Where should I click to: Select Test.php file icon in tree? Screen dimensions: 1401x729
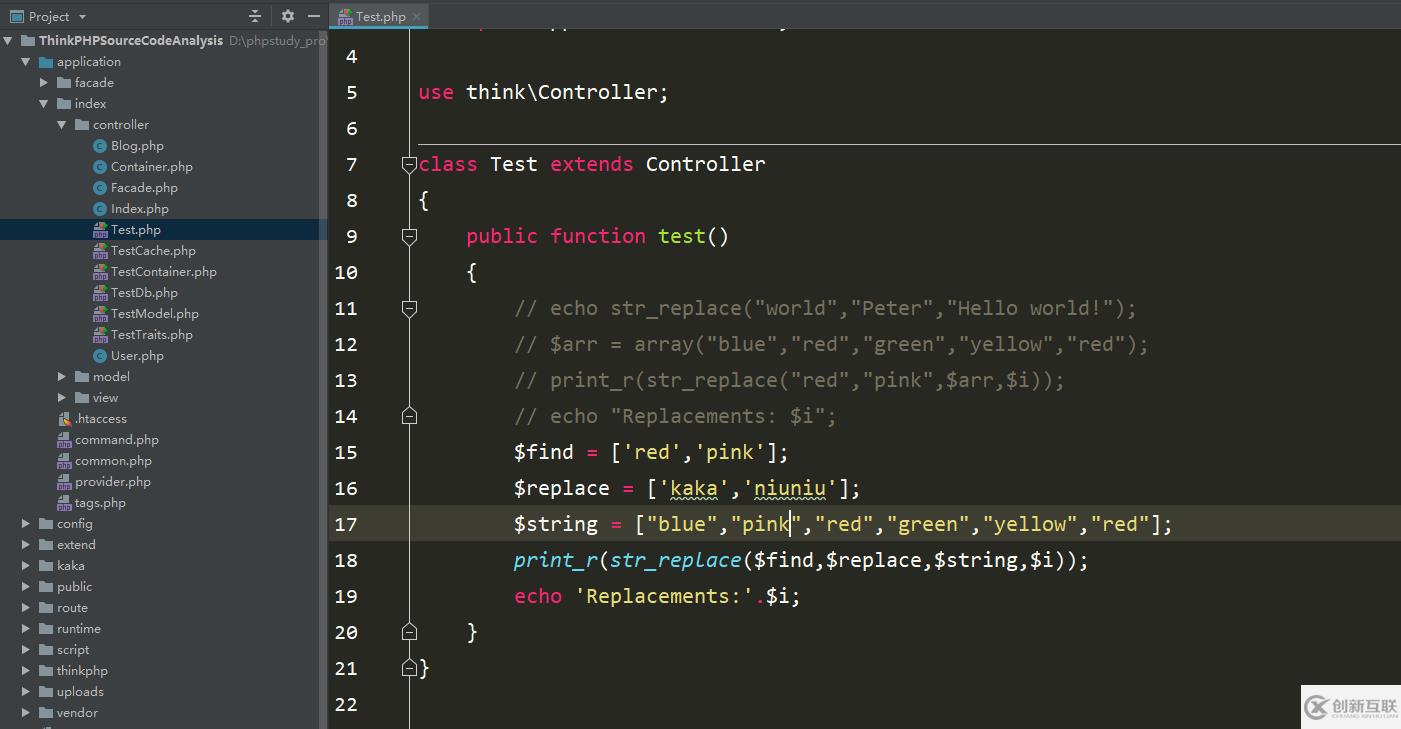[x=100, y=230]
